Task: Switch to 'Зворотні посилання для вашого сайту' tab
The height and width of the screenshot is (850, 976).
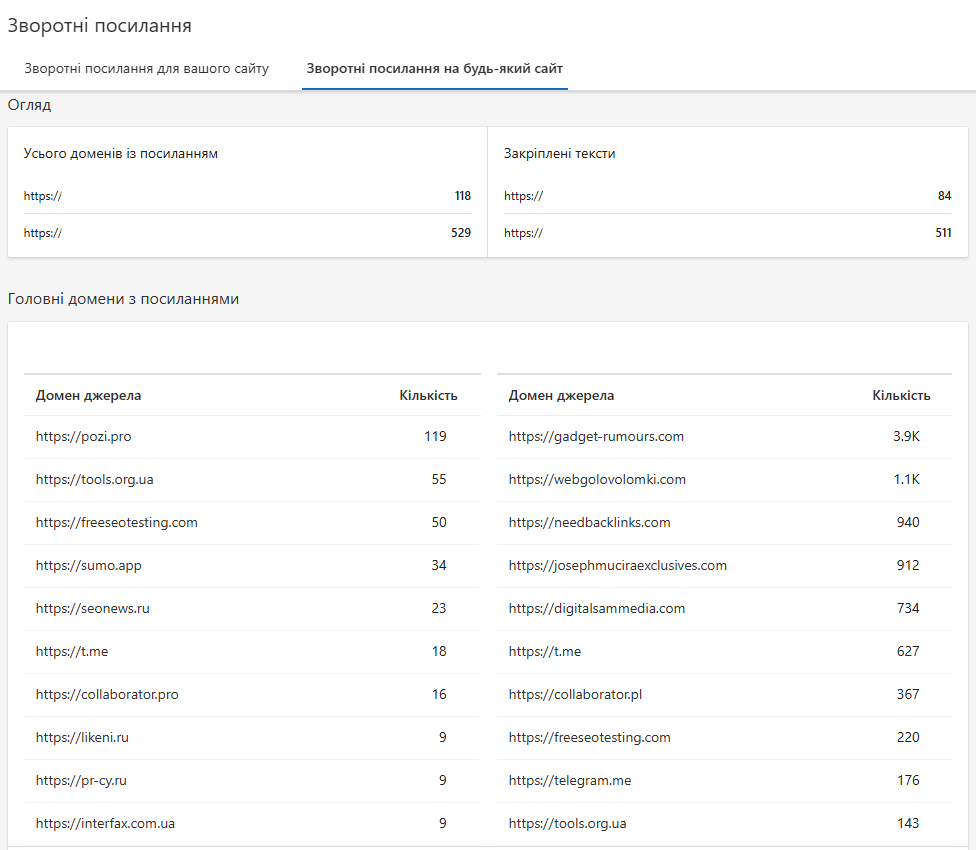Action: pyautogui.click(x=147, y=69)
